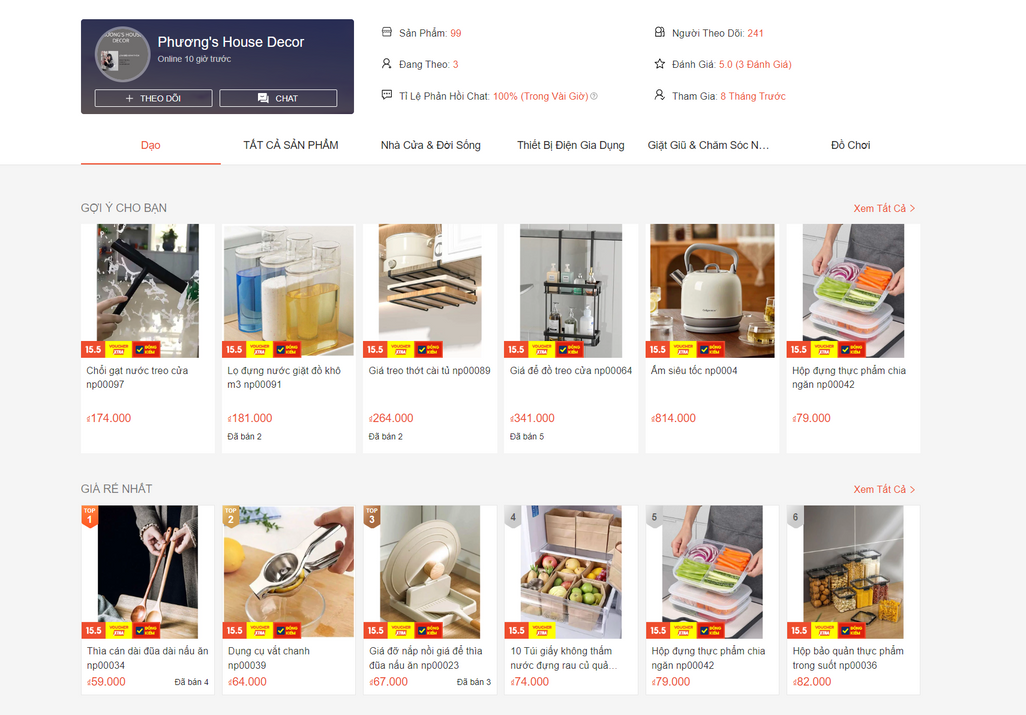Screen dimensions: 1026x715
Task: Open the Đồ Chơi category tab
Action: coord(850,145)
